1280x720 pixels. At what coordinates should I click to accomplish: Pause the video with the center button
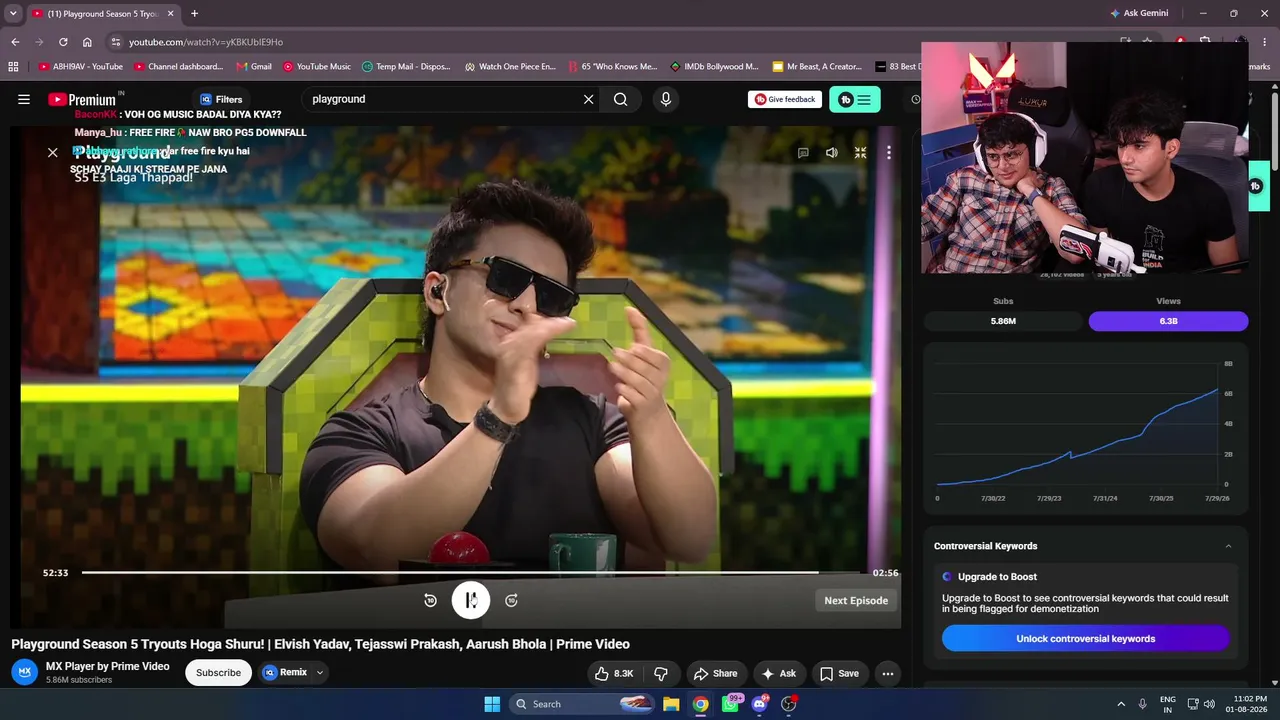click(471, 600)
